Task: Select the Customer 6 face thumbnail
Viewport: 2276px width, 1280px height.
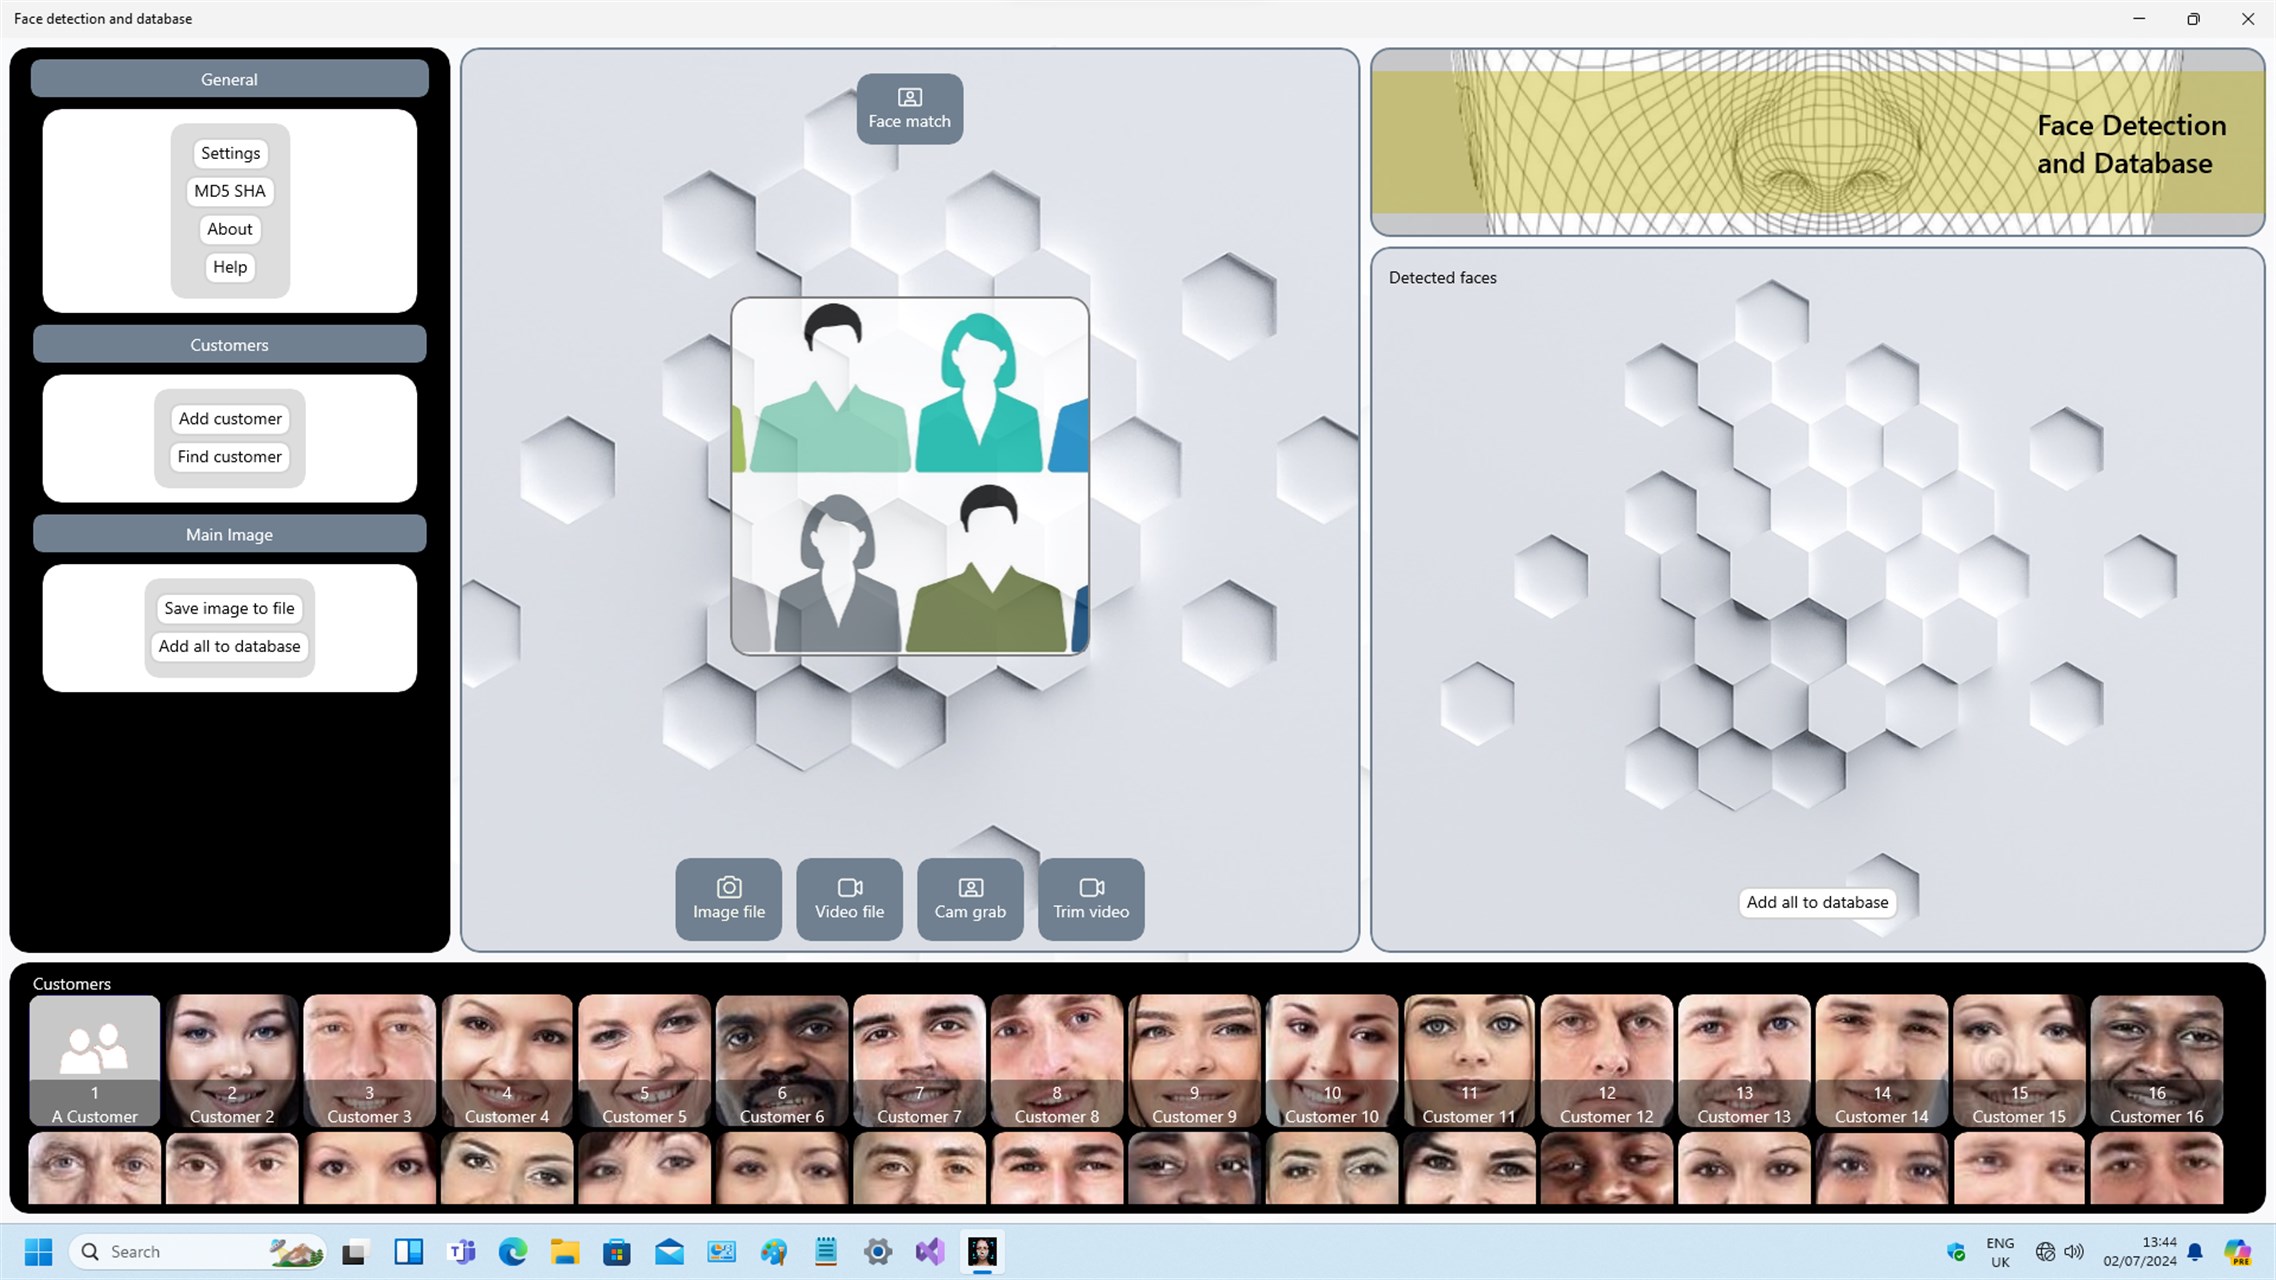Action: click(782, 1059)
